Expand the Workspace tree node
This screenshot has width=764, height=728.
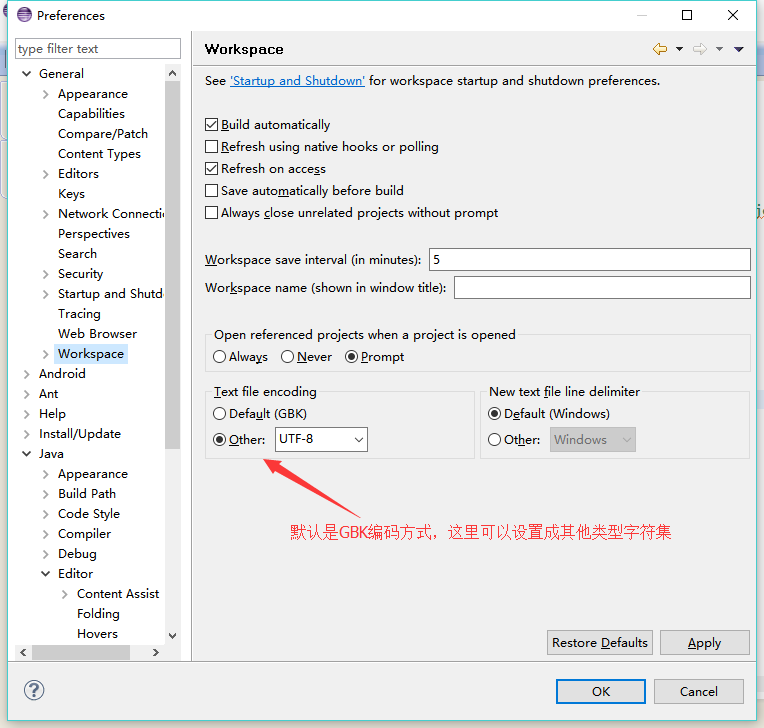[x=46, y=354]
